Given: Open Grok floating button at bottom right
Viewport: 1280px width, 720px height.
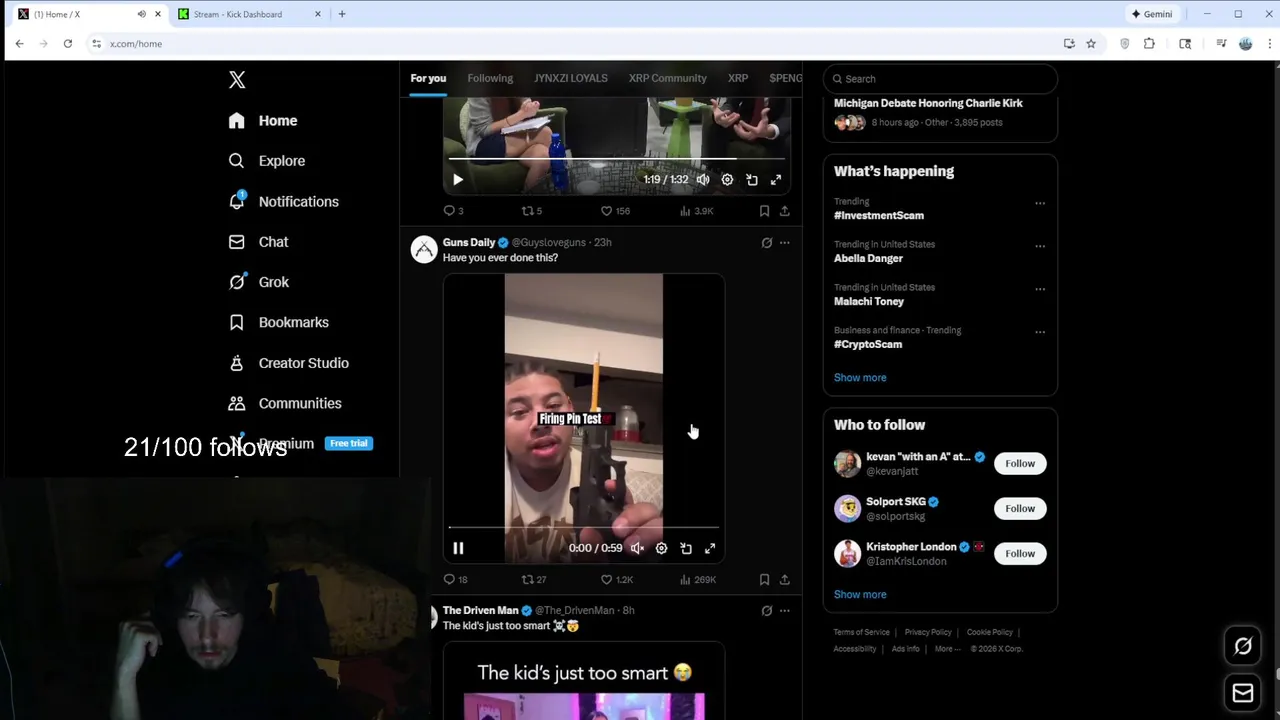Looking at the screenshot, I should tap(1243, 646).
